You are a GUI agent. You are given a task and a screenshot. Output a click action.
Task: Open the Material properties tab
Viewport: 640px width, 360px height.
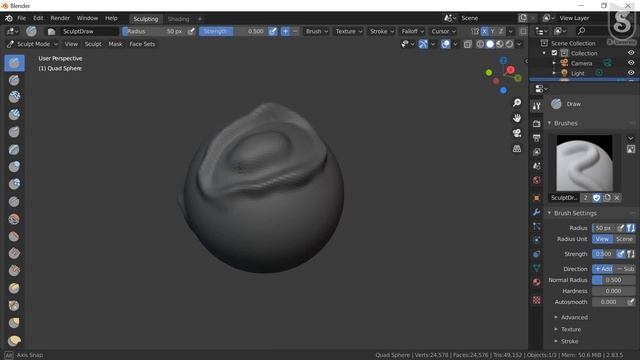(537, 282)
